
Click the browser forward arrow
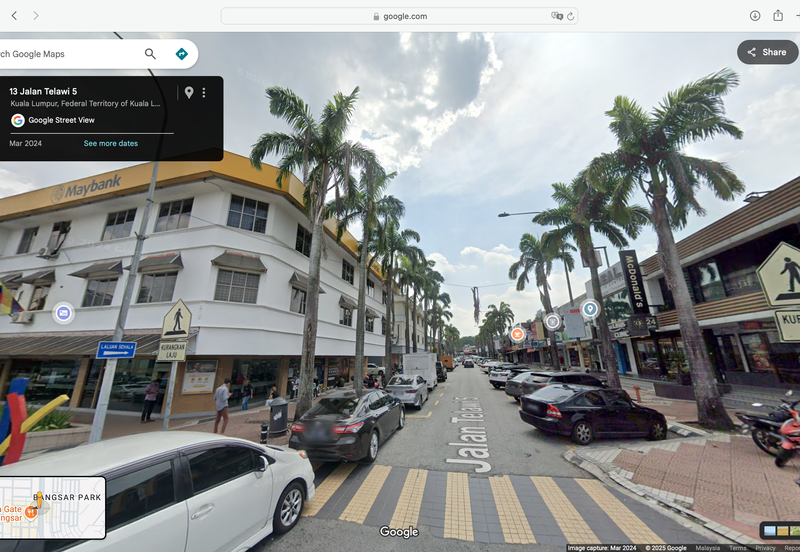[36, 16]
